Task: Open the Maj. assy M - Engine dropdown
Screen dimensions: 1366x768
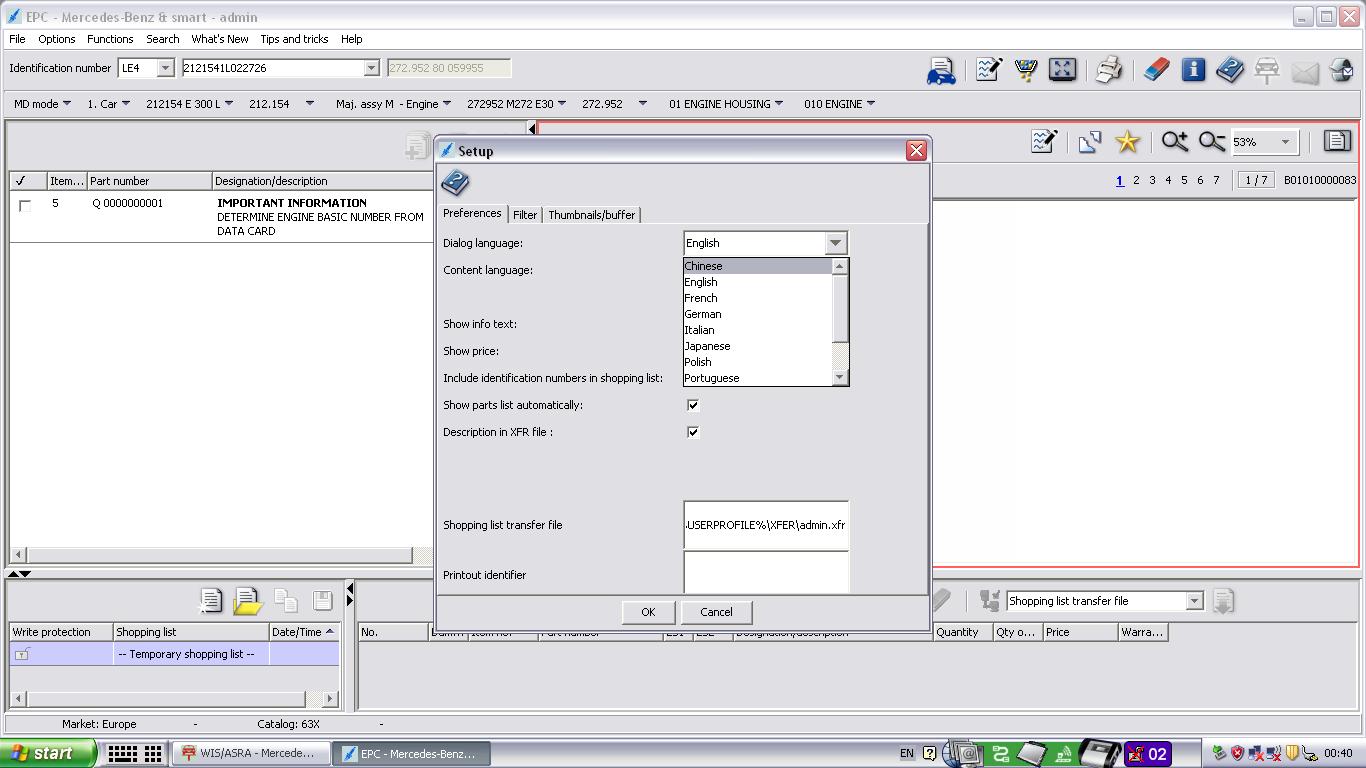Action: (393, 104)
